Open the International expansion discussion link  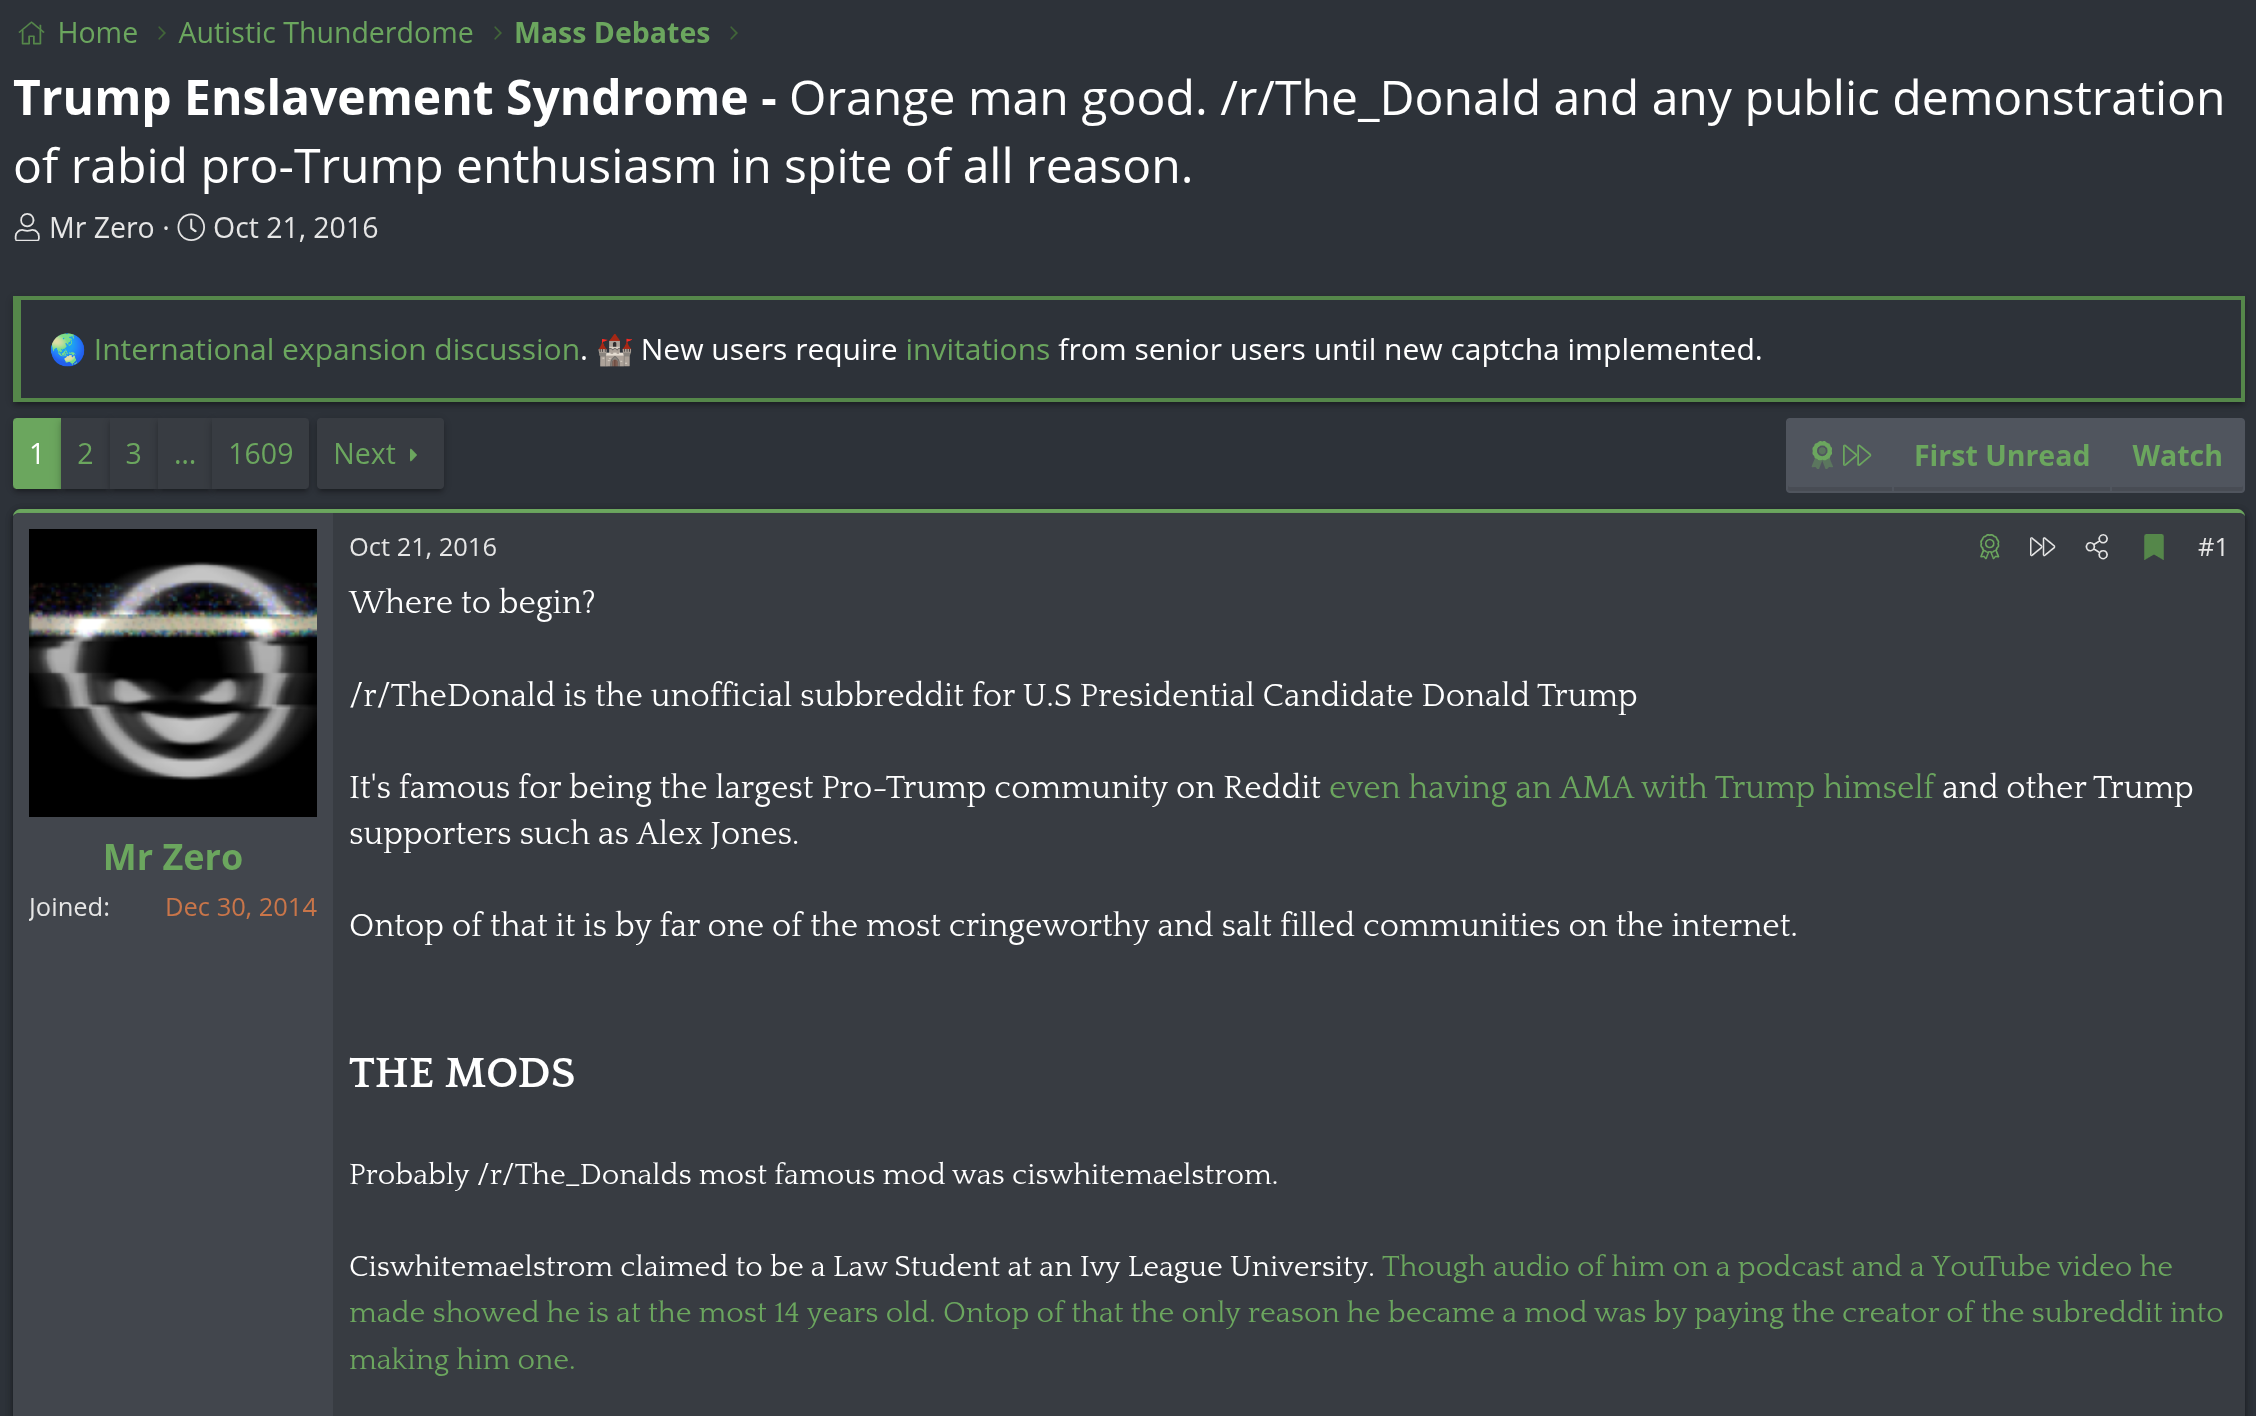[x=336, y=350]
